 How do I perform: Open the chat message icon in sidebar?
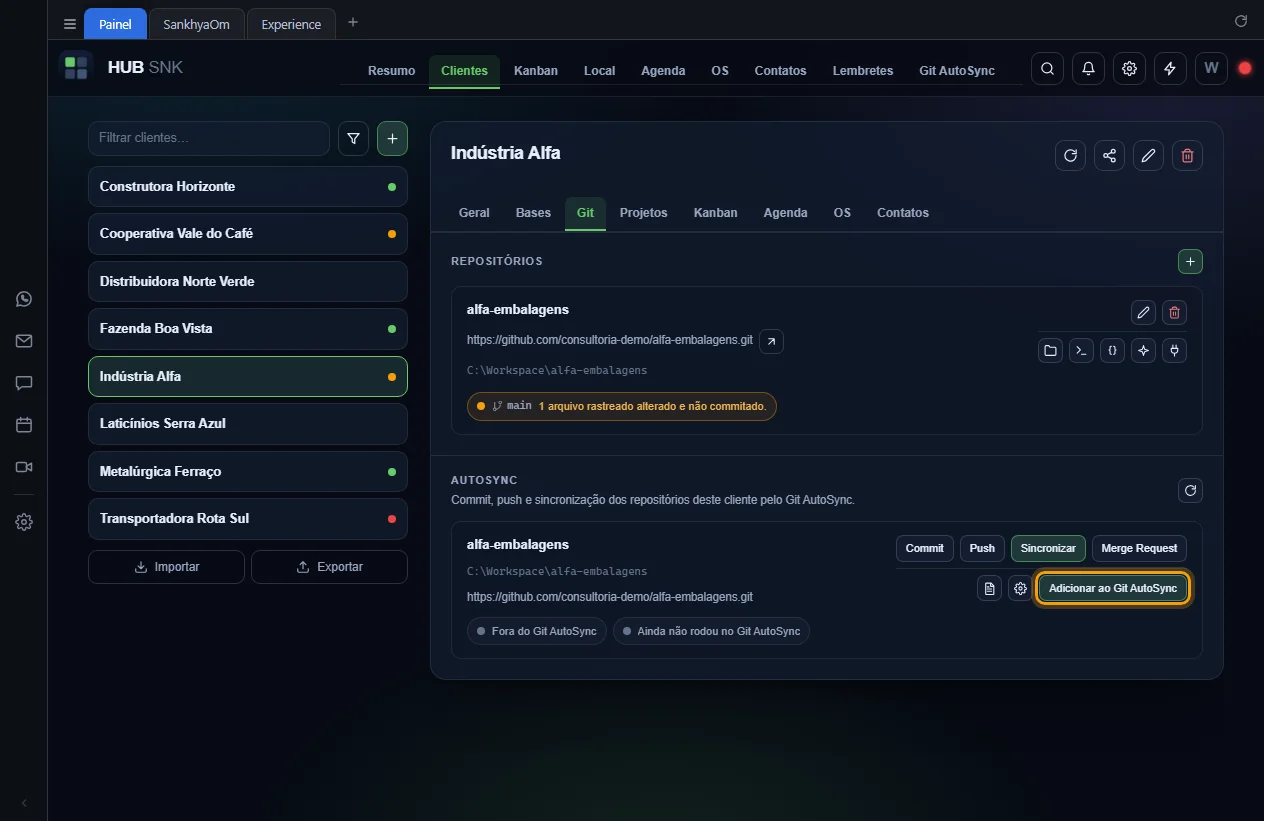pos(24,383)
